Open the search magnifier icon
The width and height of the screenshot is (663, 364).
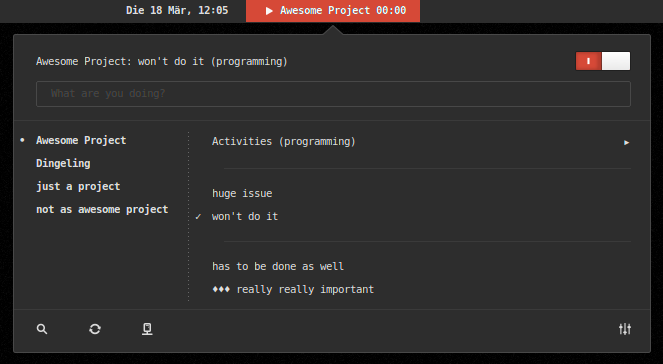(x=42, y=329)
